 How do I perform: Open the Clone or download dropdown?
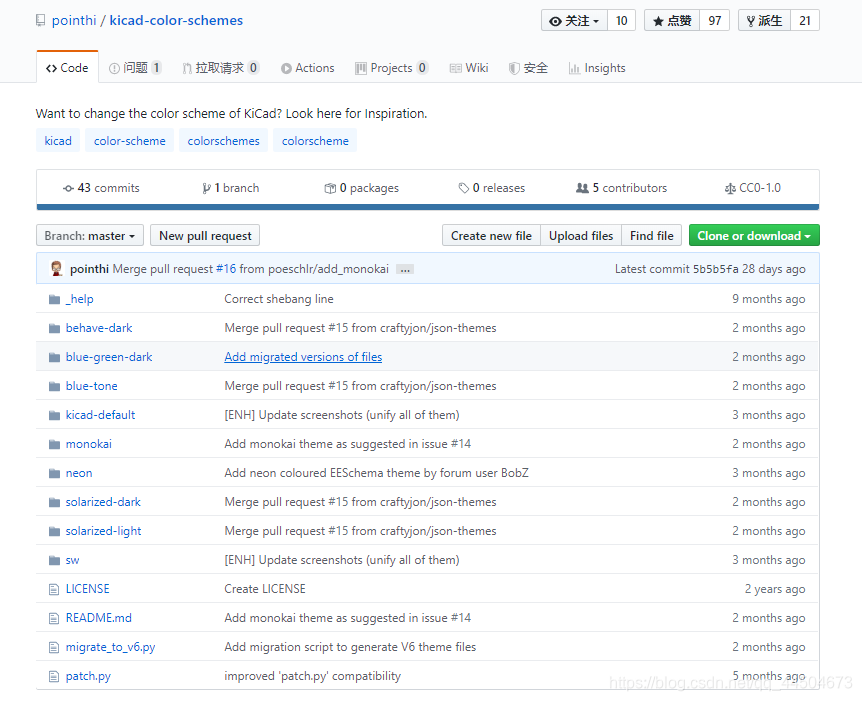click(x=754, y=235)
